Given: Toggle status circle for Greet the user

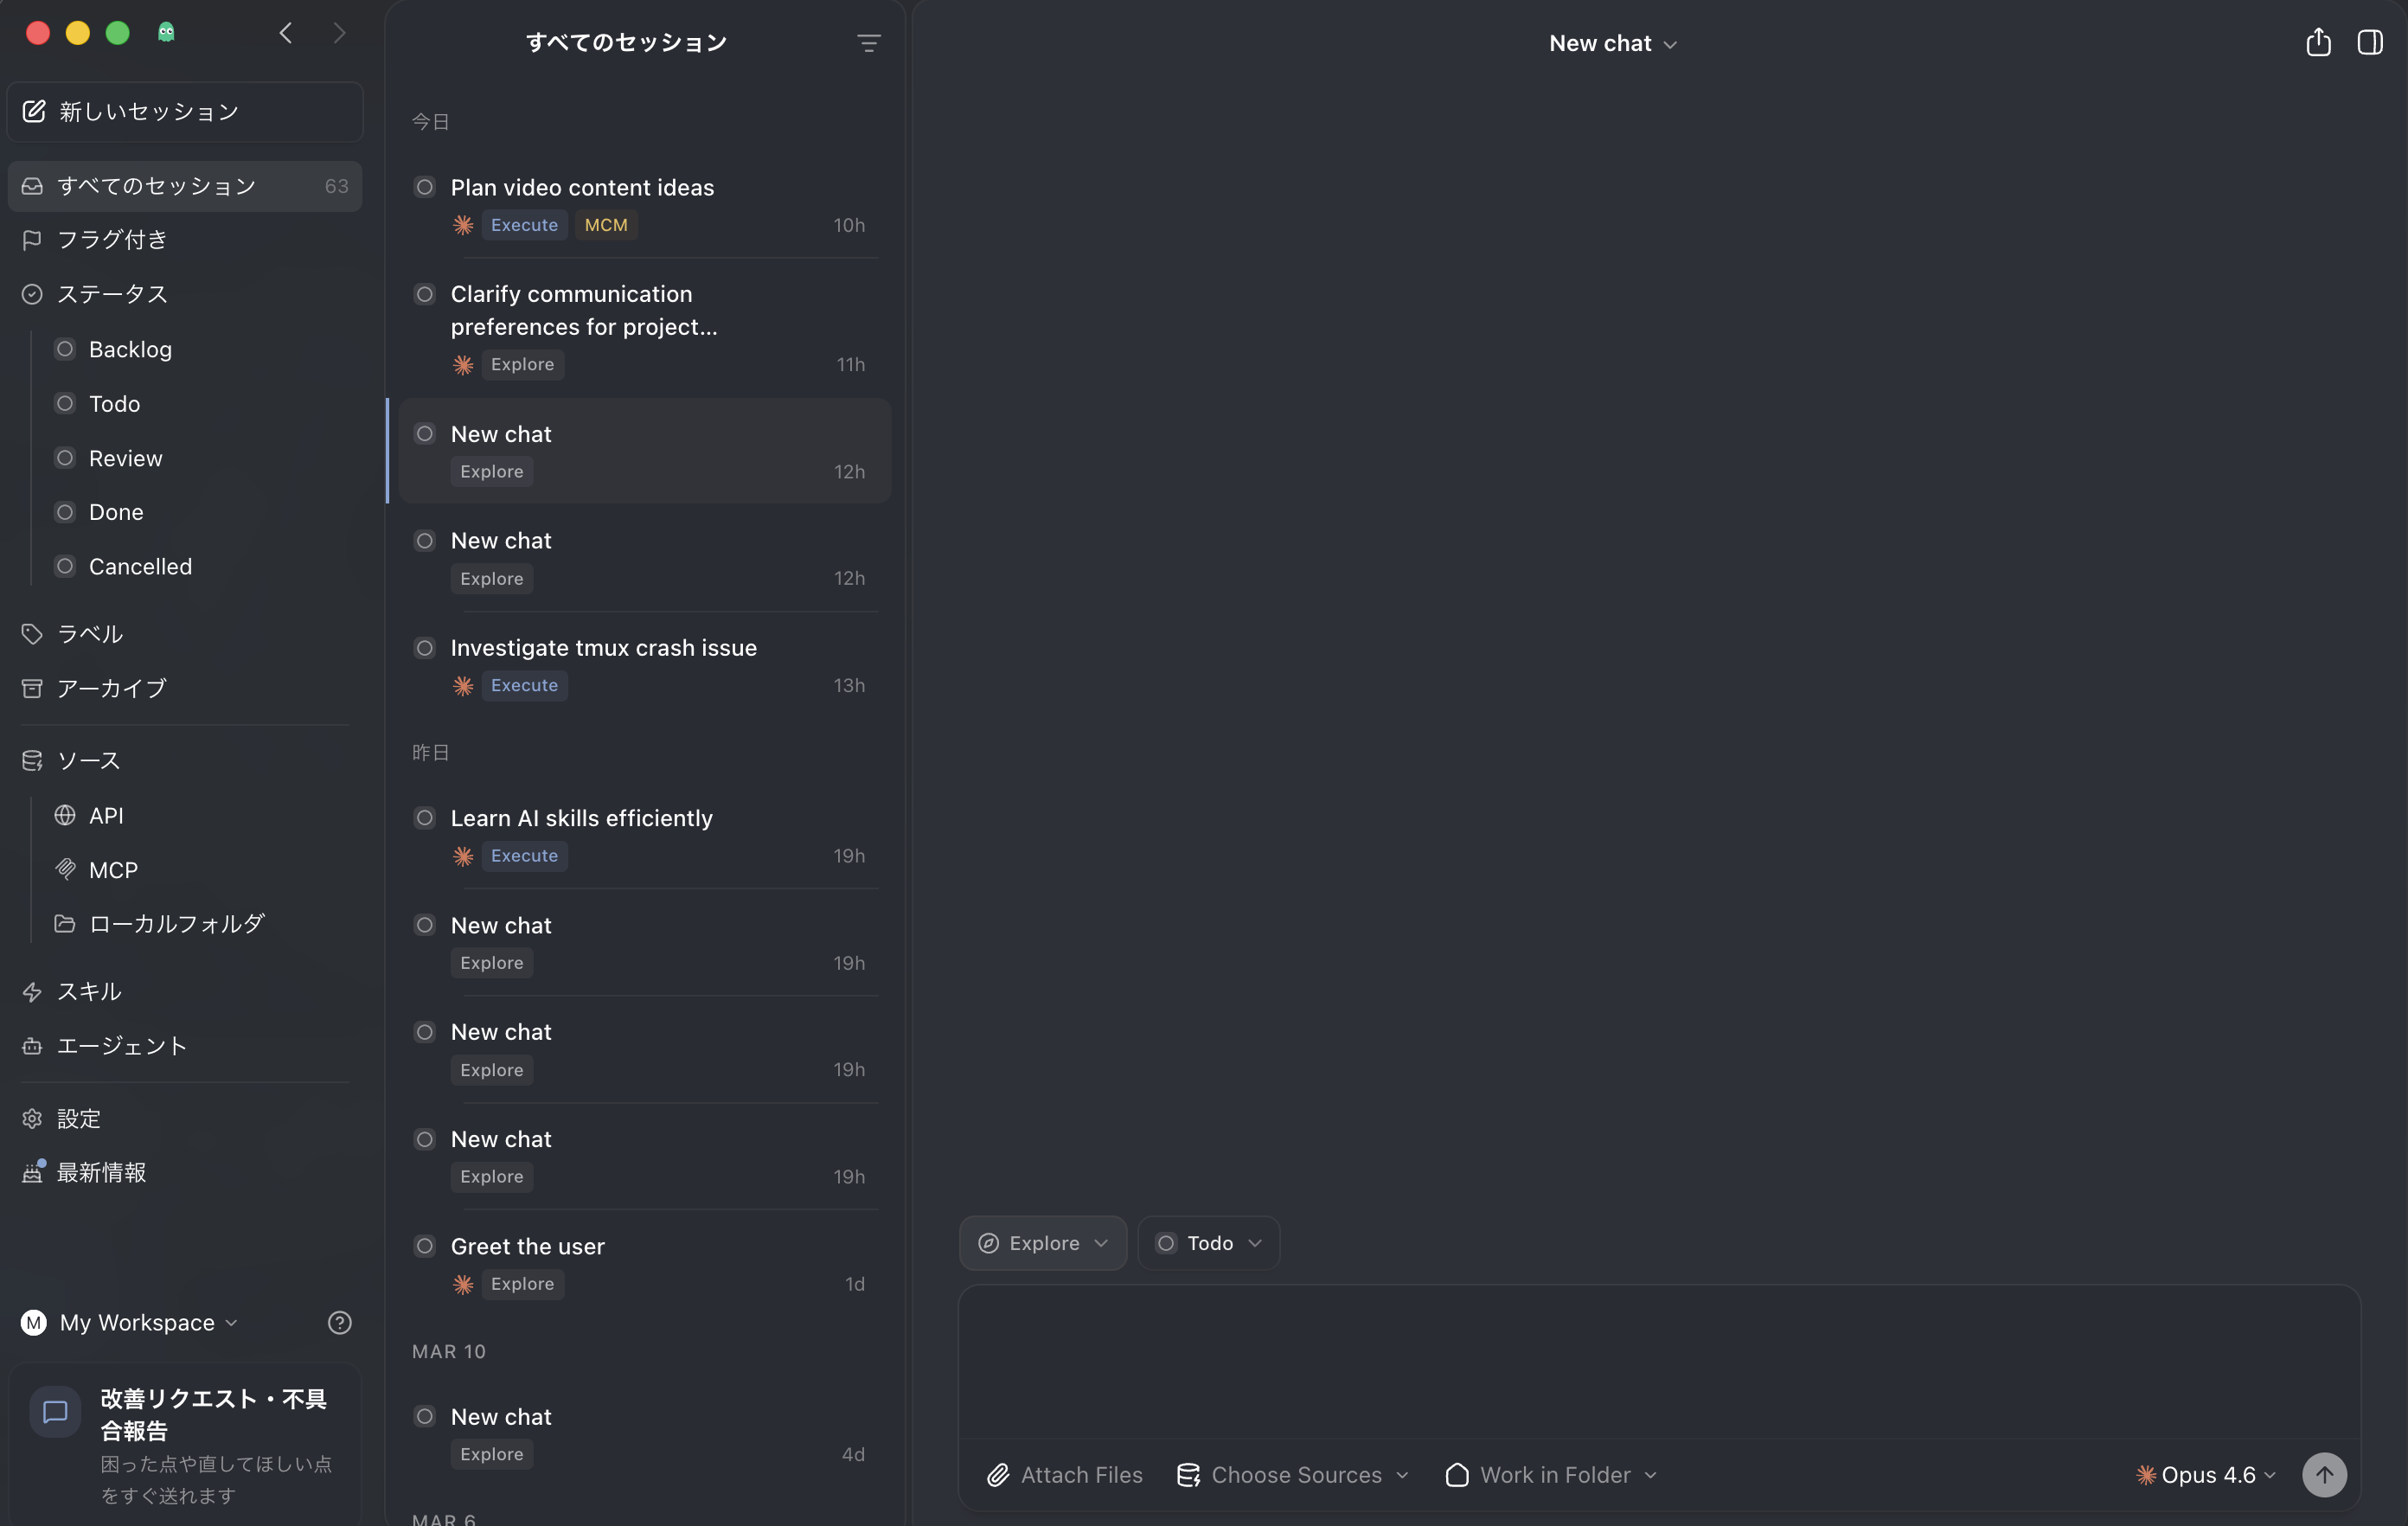Looking at the screenshot, I should 425,1246.
